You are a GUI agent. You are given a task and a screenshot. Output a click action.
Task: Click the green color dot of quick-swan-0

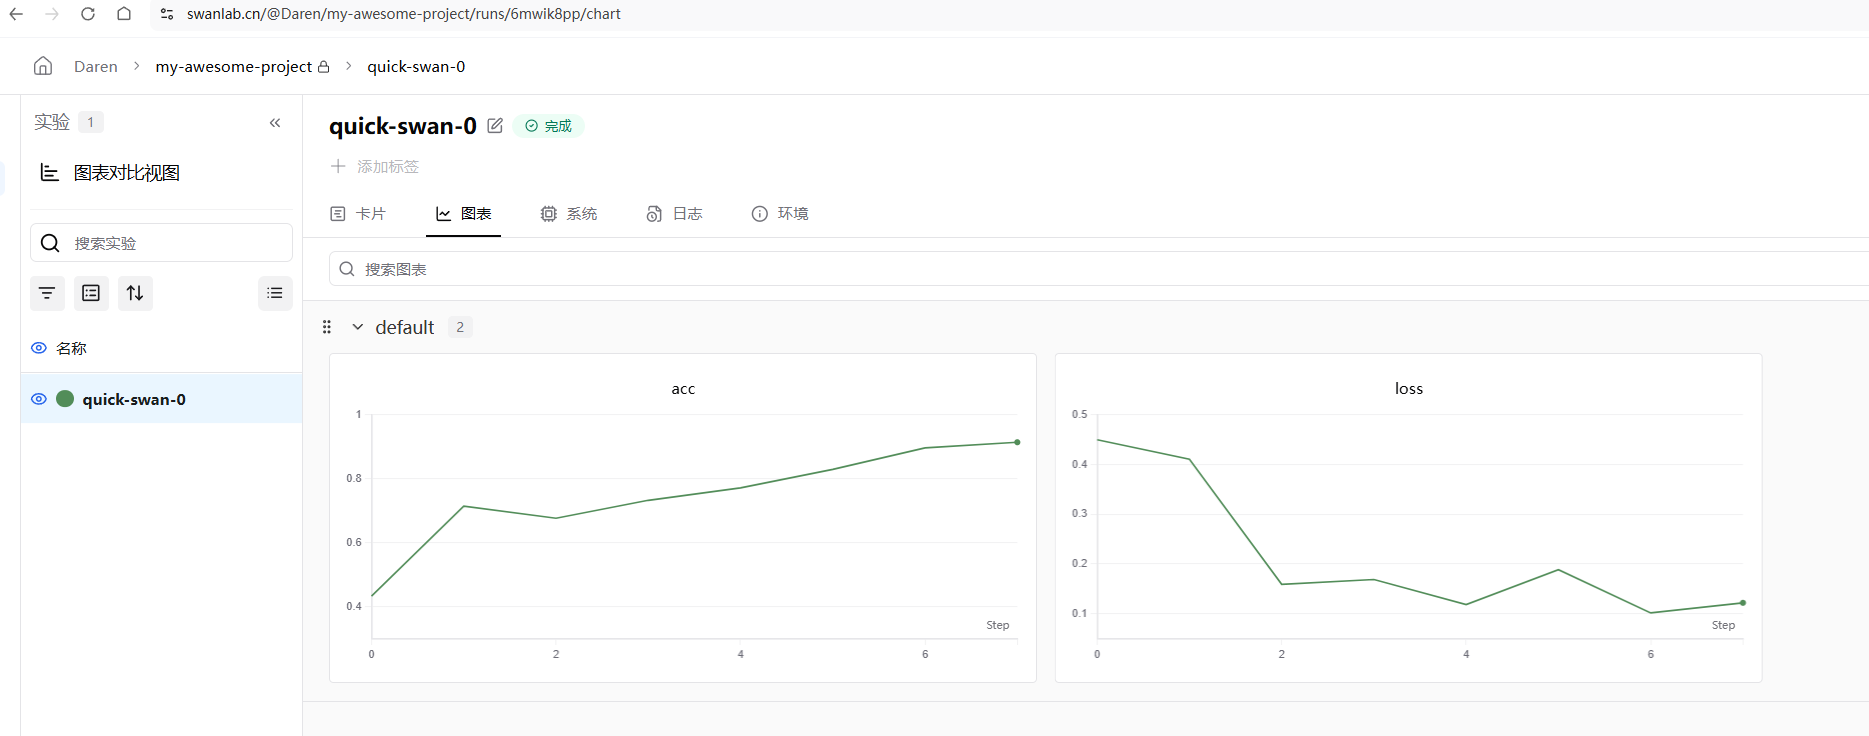click(65, 399)
